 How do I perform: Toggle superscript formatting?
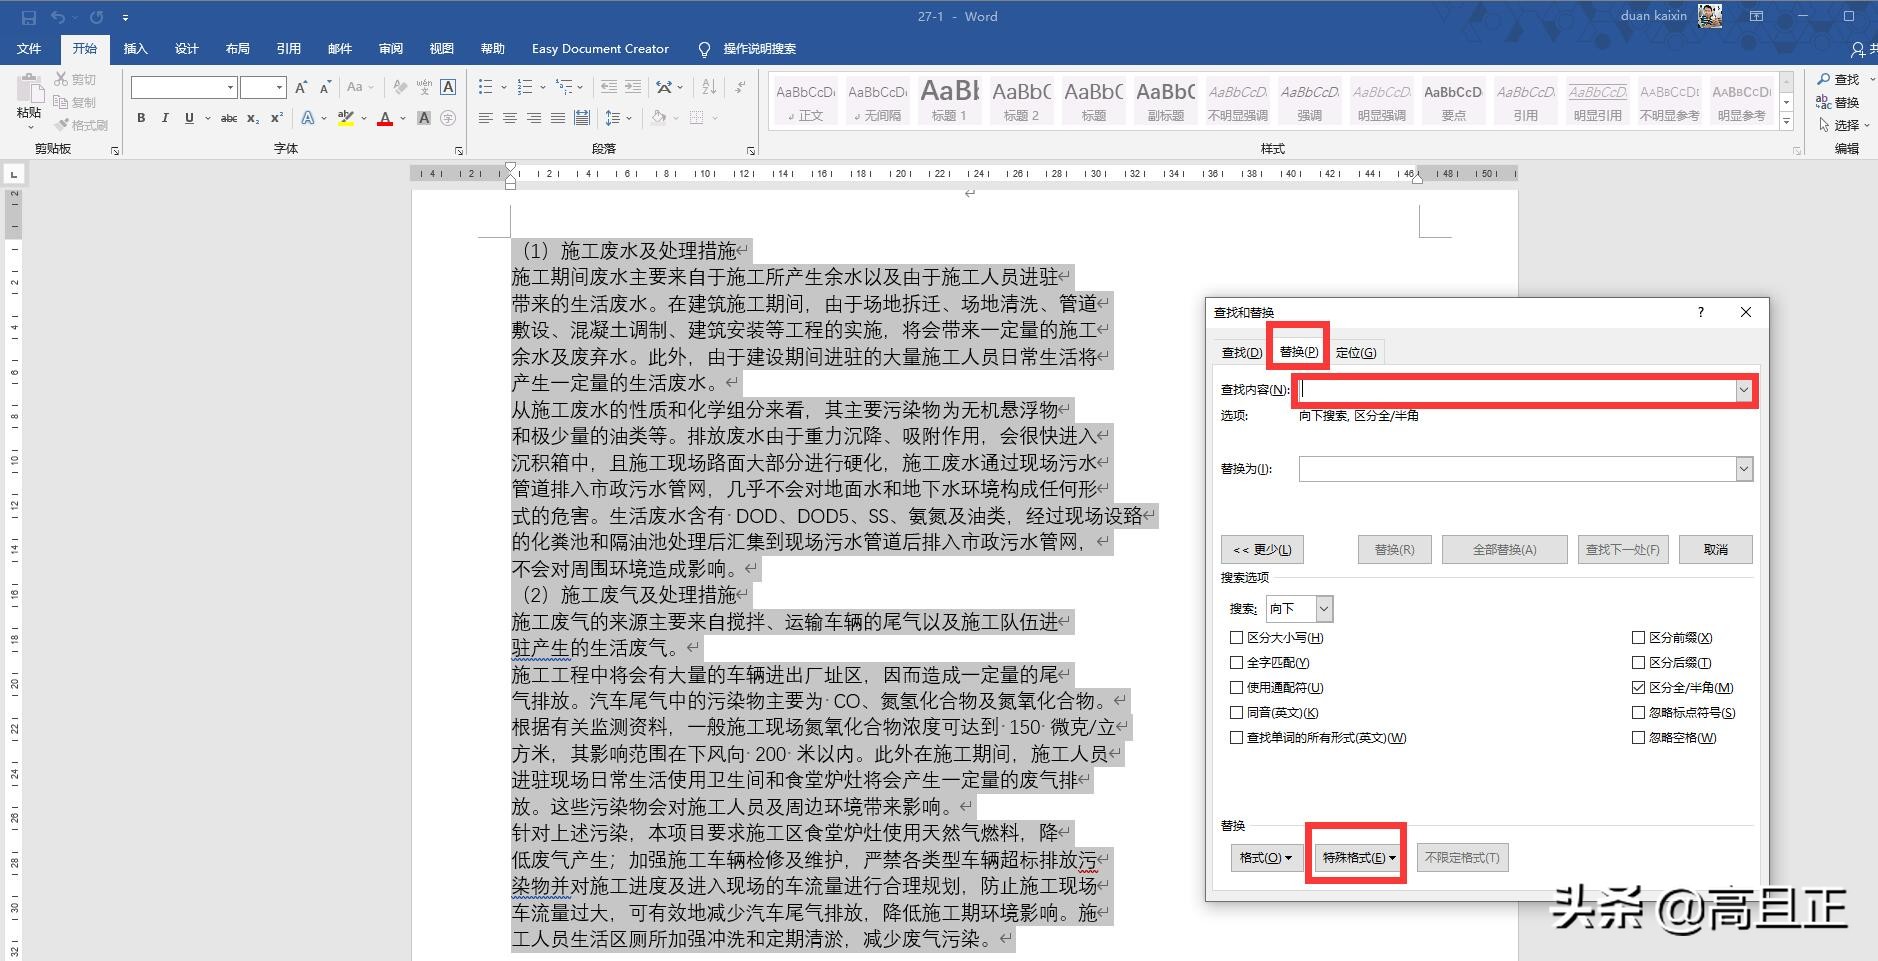pyautogui.click(x=276, y=118)
